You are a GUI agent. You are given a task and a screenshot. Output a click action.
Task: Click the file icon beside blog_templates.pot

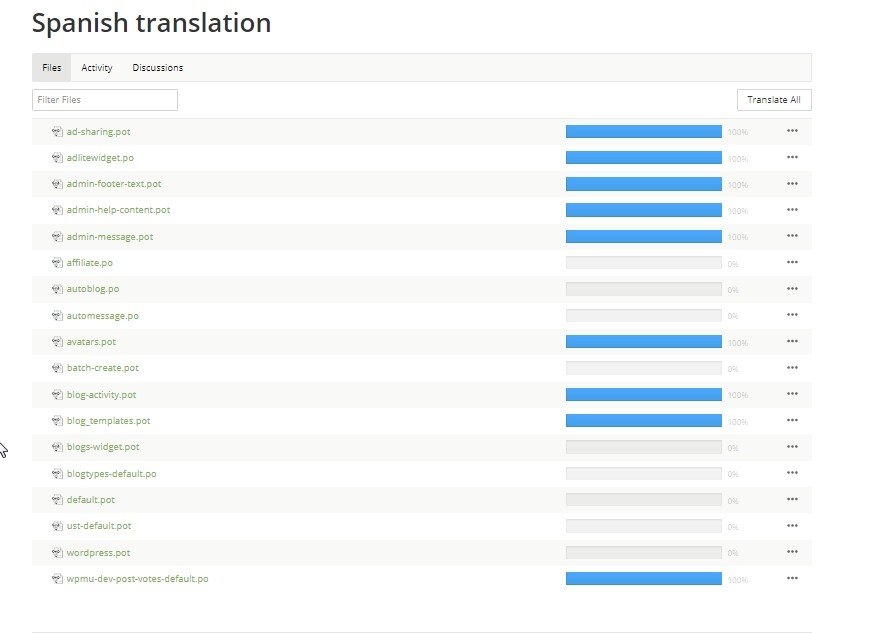point(57,421)
